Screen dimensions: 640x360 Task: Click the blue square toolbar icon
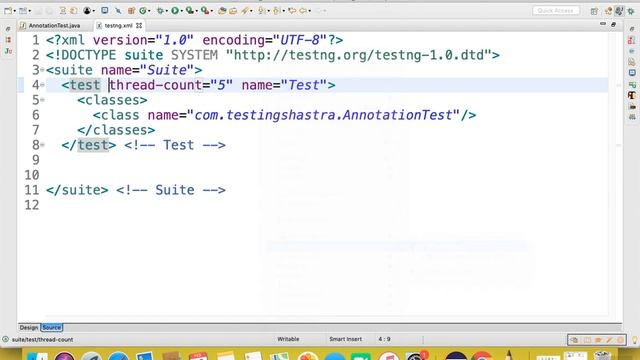coord(104,11)
